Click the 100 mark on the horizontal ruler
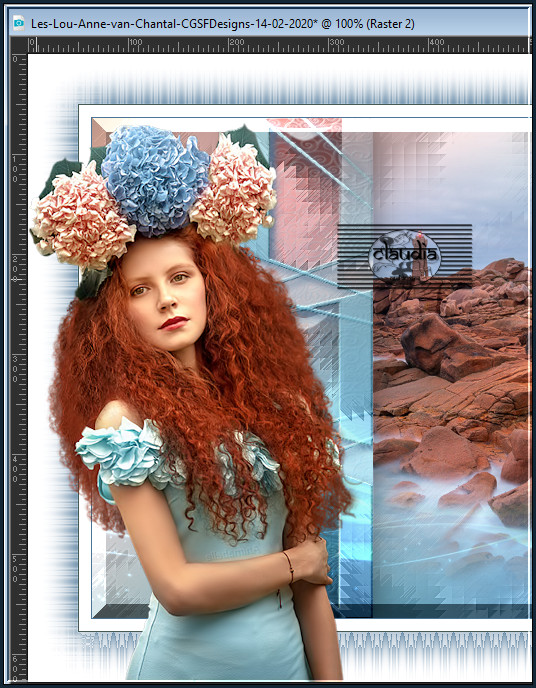536x688 pixels. 136,43
